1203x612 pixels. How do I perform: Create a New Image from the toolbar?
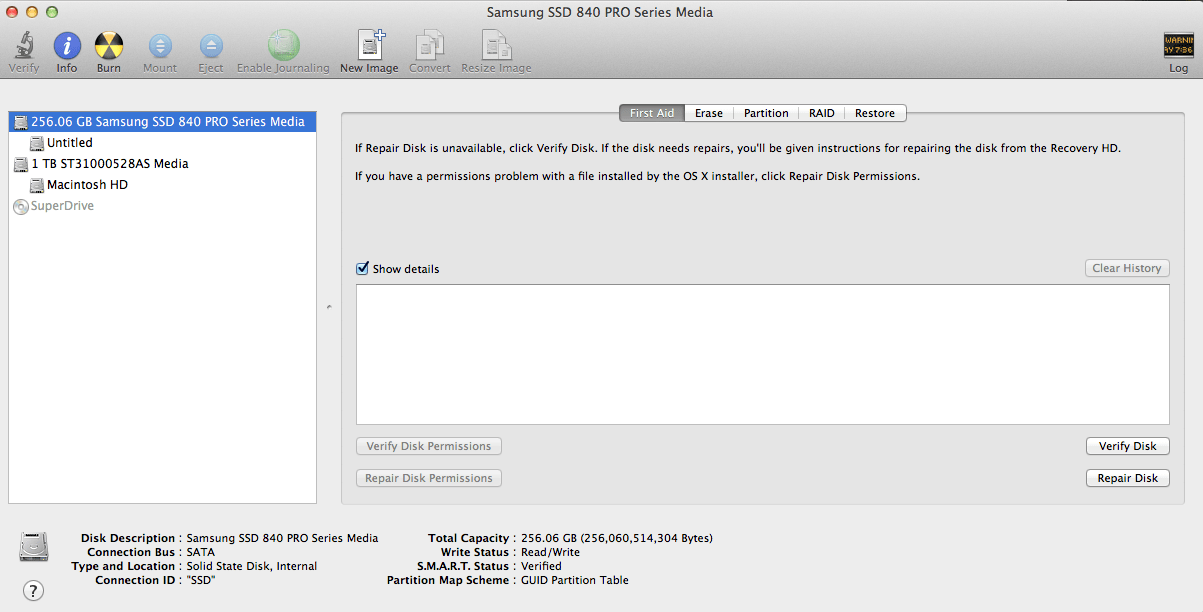(x=371, y=45)
